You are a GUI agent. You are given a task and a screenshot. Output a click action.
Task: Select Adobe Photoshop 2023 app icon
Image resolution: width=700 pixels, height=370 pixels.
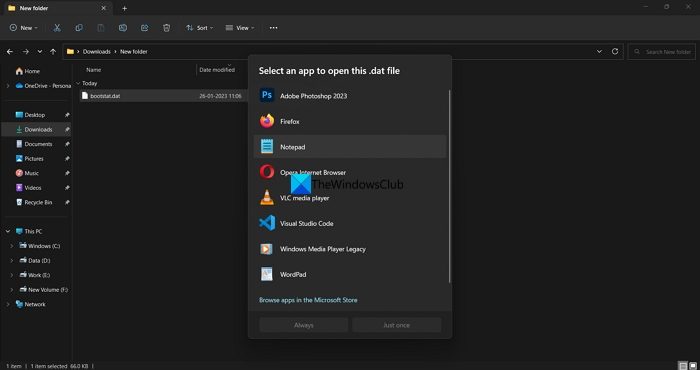267,96
